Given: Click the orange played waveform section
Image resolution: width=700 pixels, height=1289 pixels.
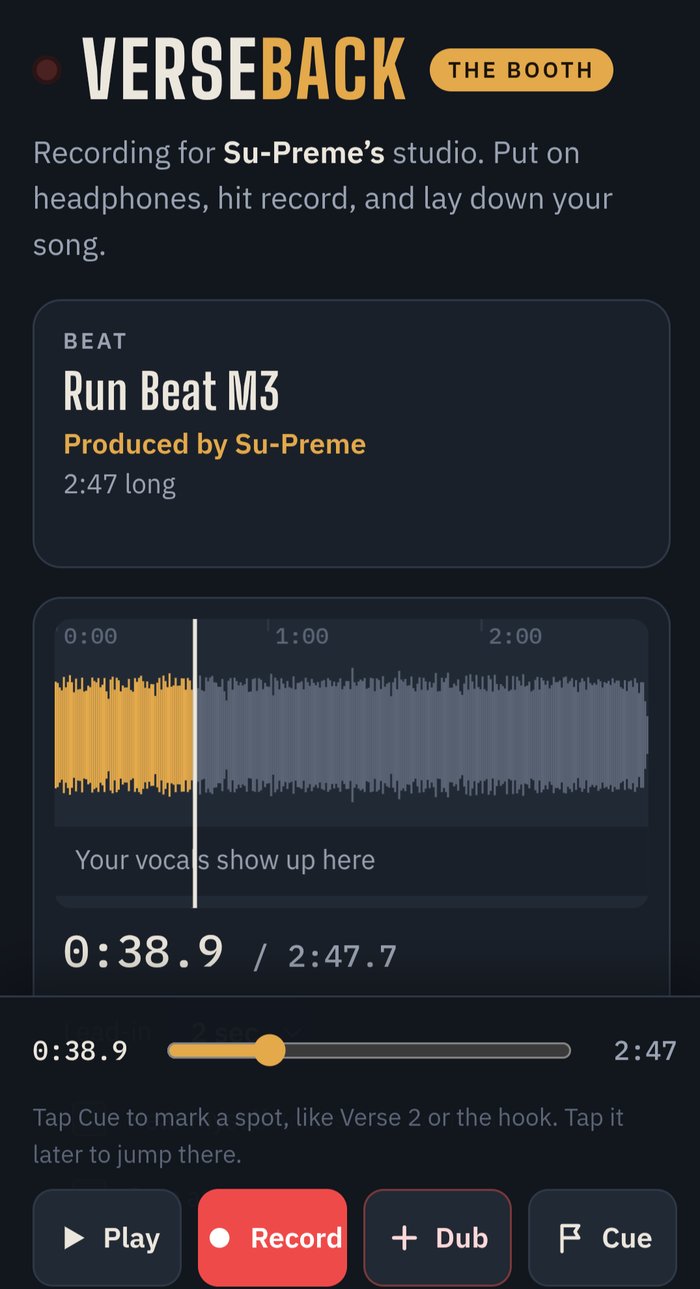Looking at the screenshot, I should click(x=123, y=735).
